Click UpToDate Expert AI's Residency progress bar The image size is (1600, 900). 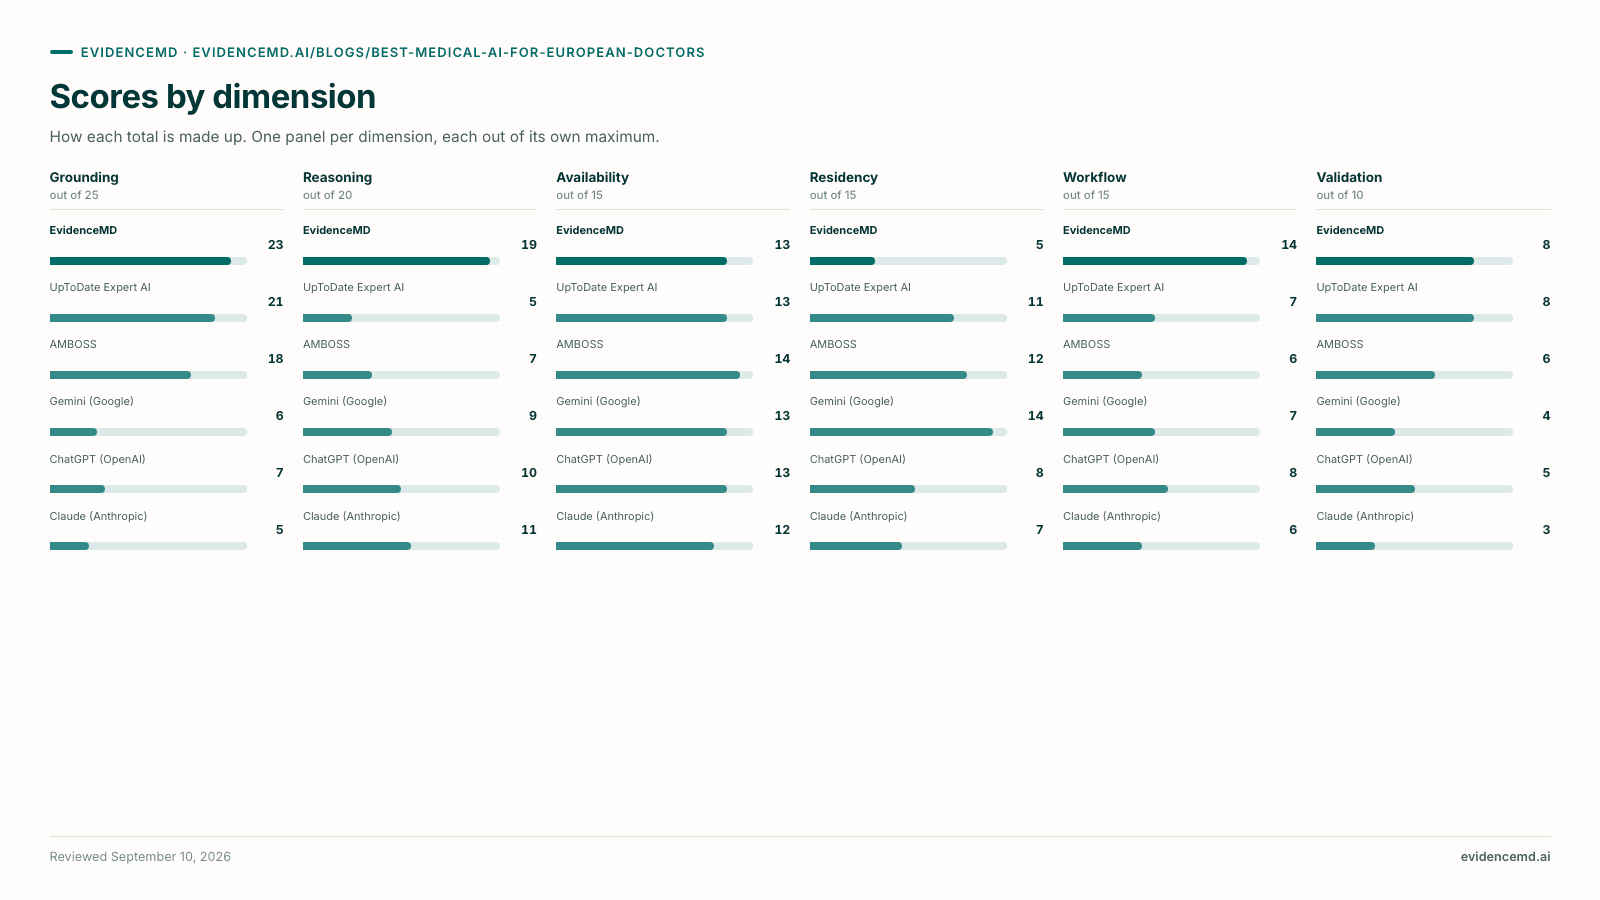[x=908, y=318]
